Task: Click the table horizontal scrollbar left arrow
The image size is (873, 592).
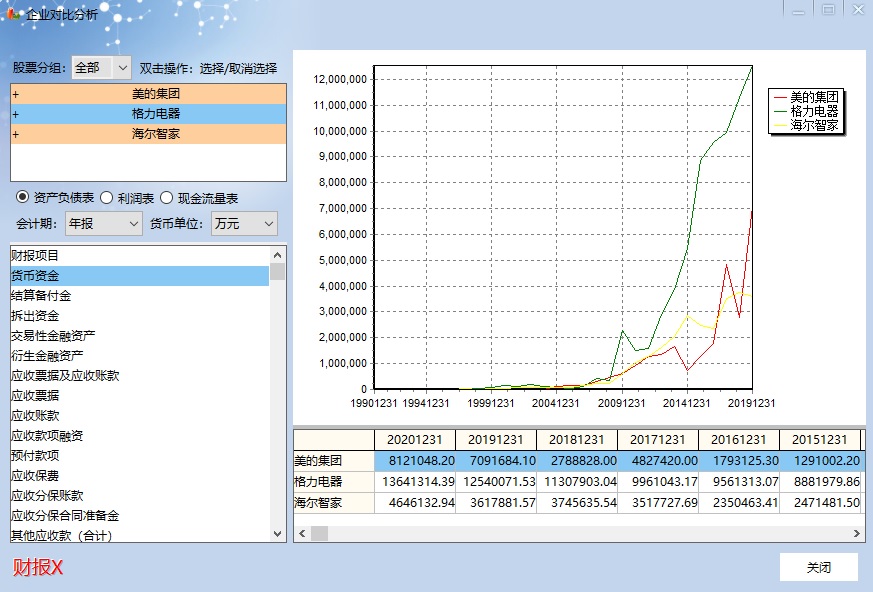Action: 301,534
